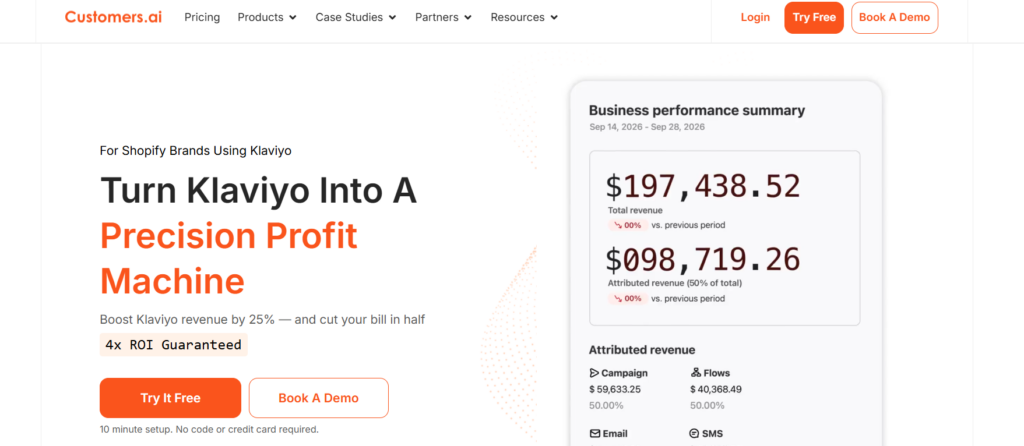Click the hero Book A Demo button
The width and height of the screenshot is (1024, 446).
[318, 398]
